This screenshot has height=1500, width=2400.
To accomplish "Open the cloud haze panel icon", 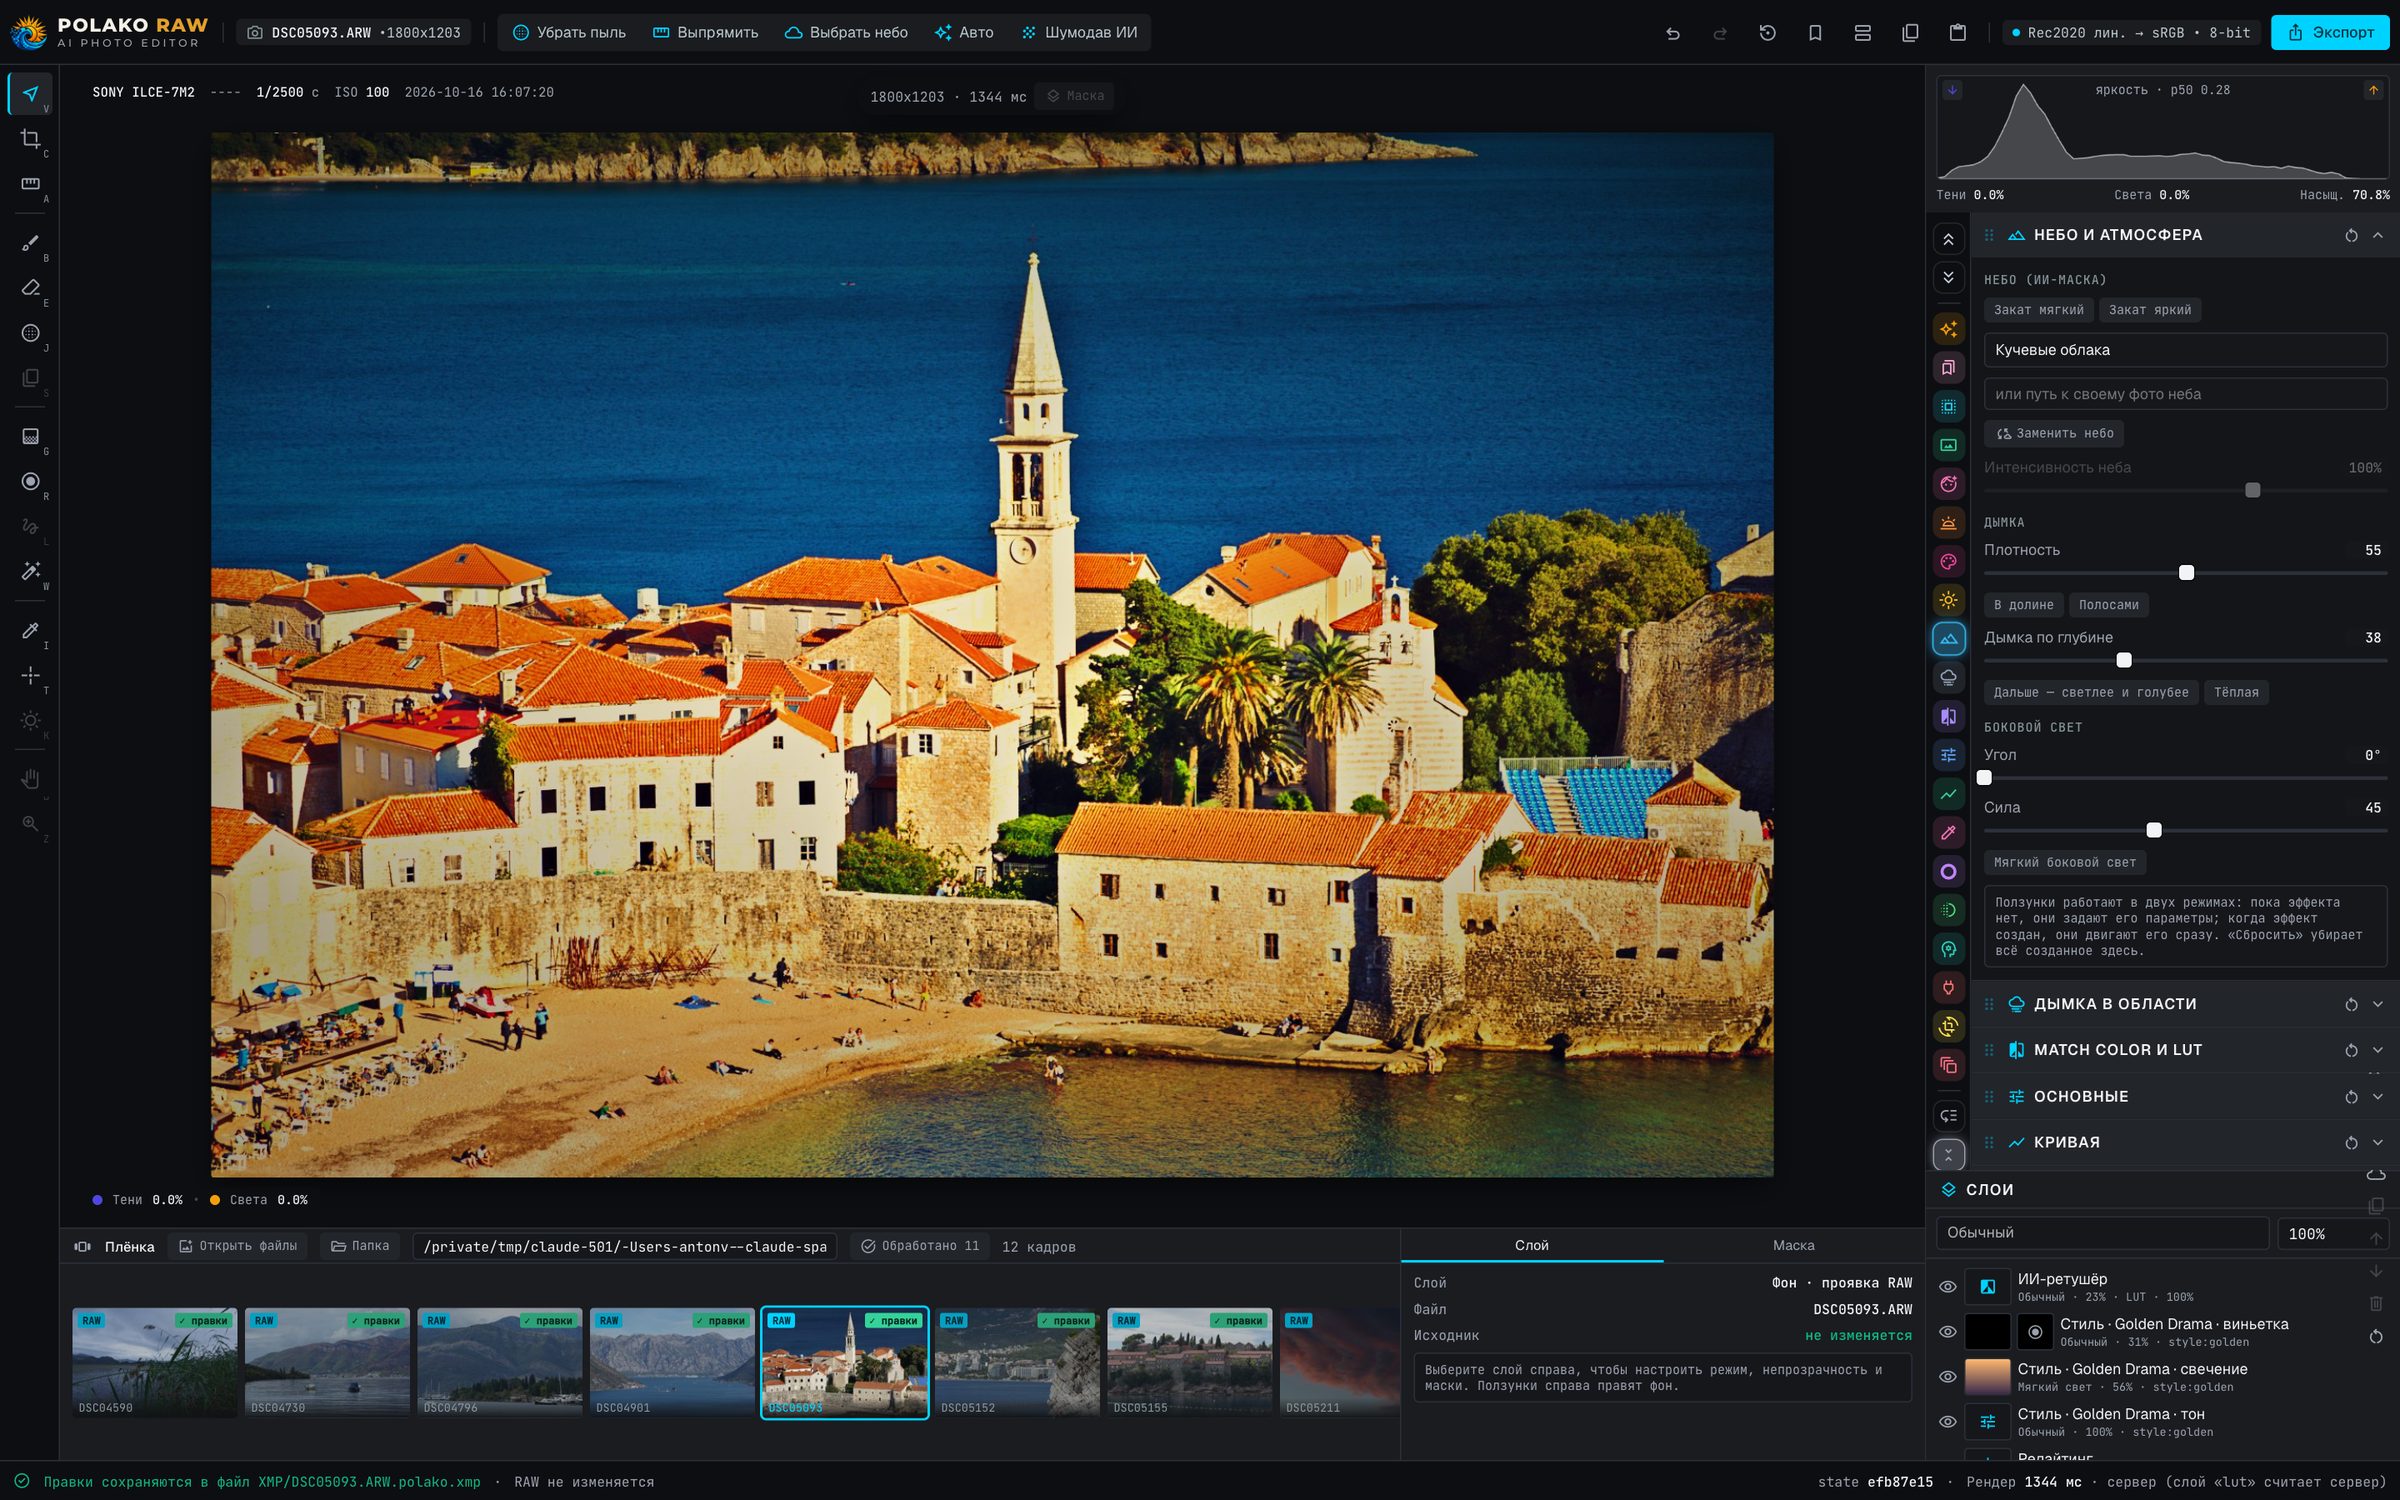I will pyautogui.click(x=1948, y=678).
